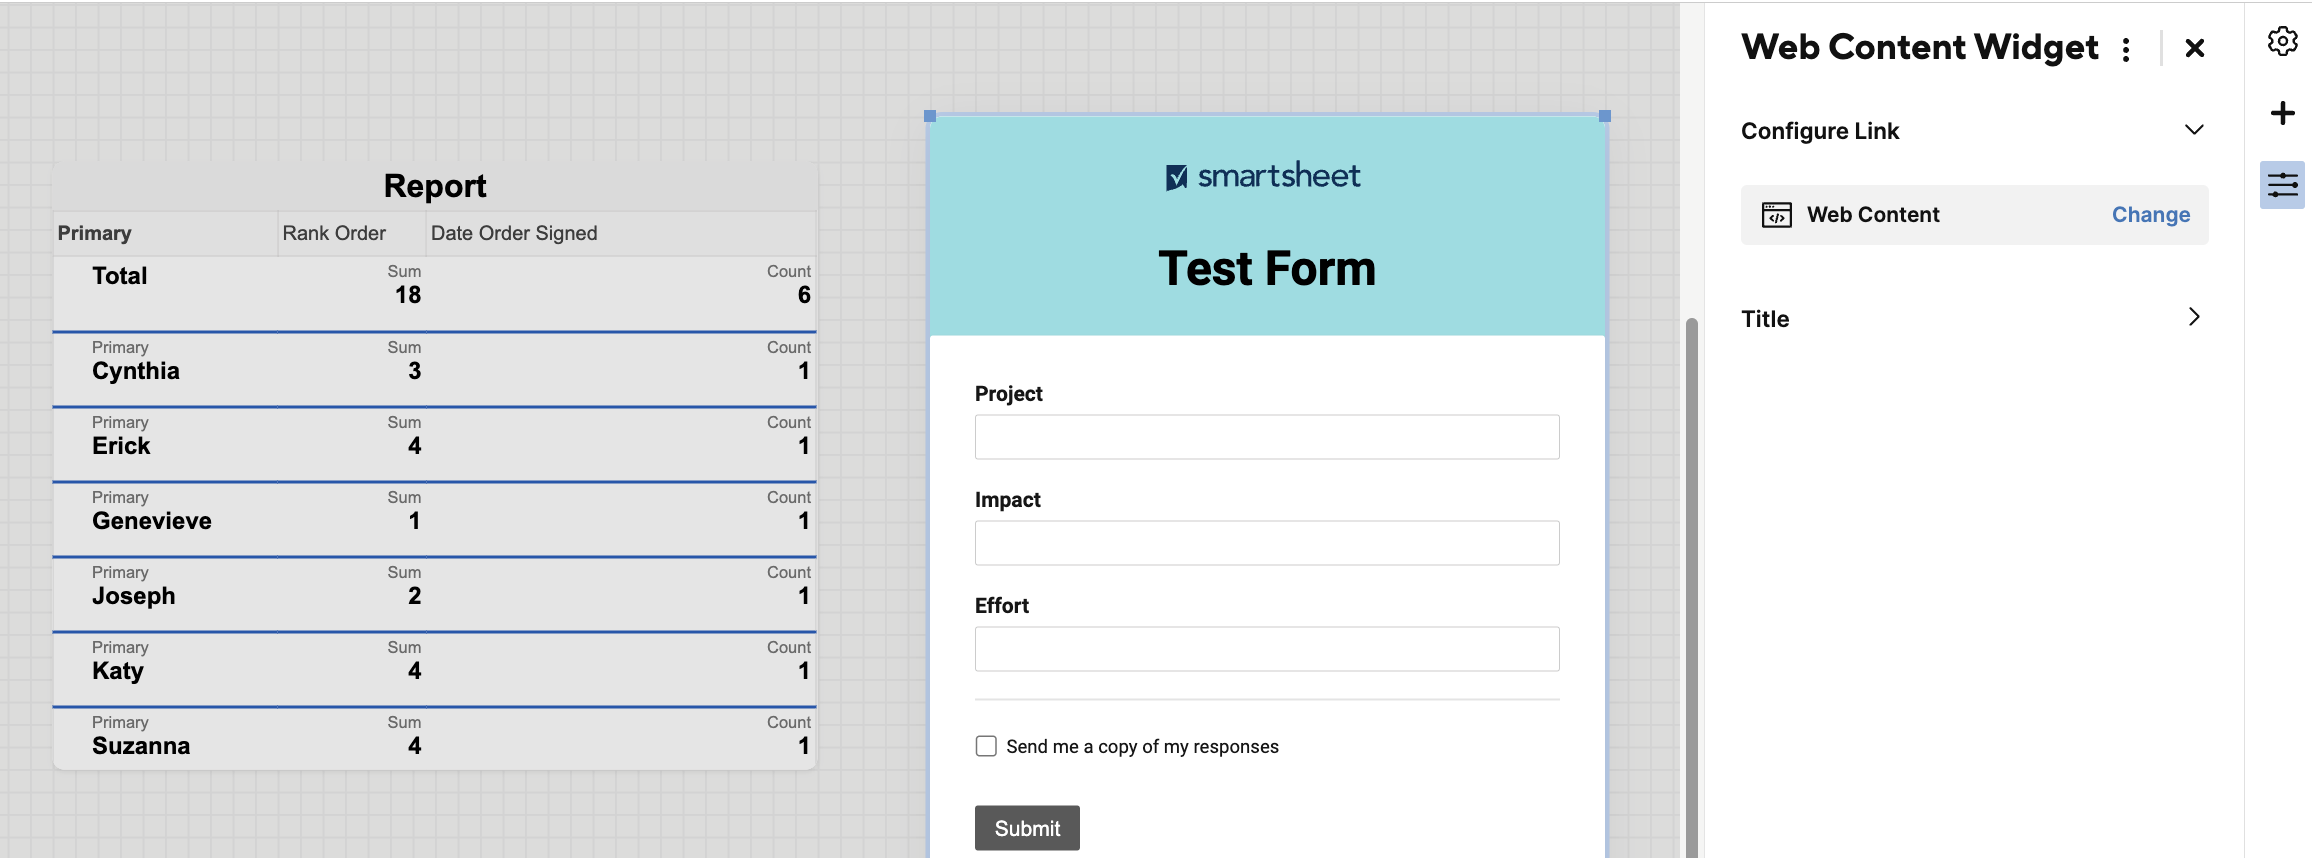Viewport: 2312px width, 858px height.
Task: Click the Total sum value 18
Action: pyautogui.click(x=408, y=295)
